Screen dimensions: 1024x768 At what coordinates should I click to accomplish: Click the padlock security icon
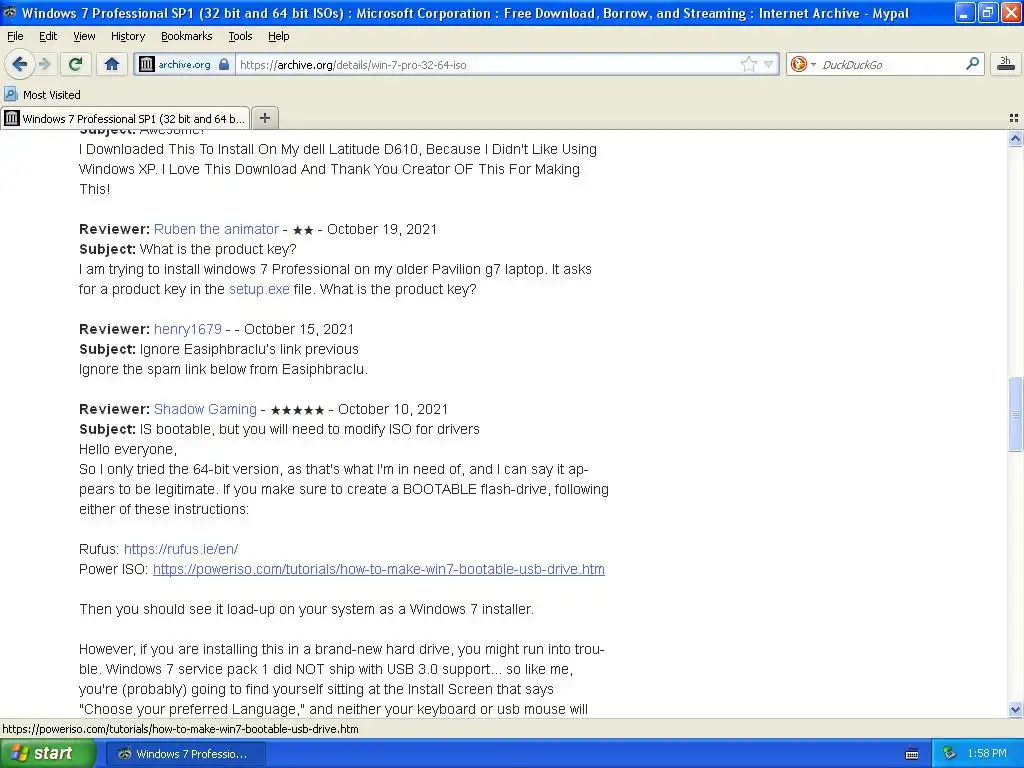click(224, 64)
